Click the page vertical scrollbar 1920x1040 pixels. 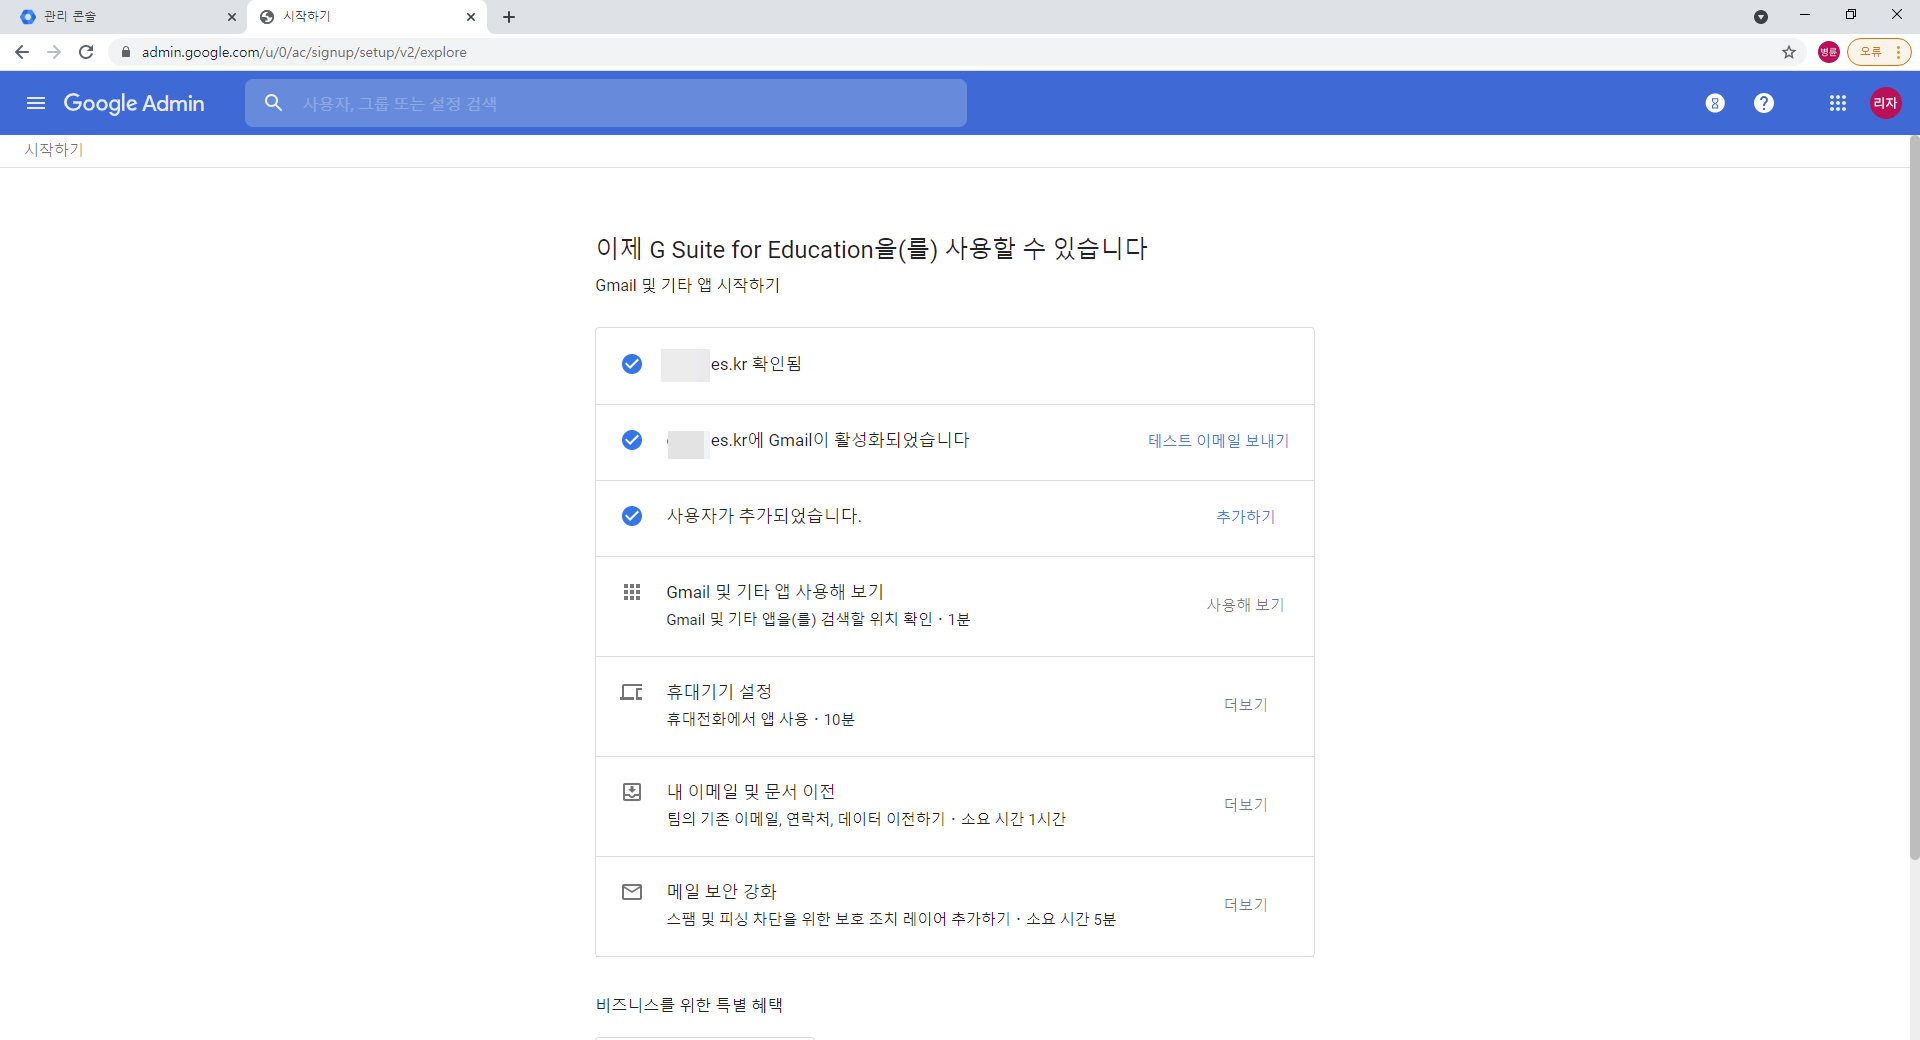1914,500
